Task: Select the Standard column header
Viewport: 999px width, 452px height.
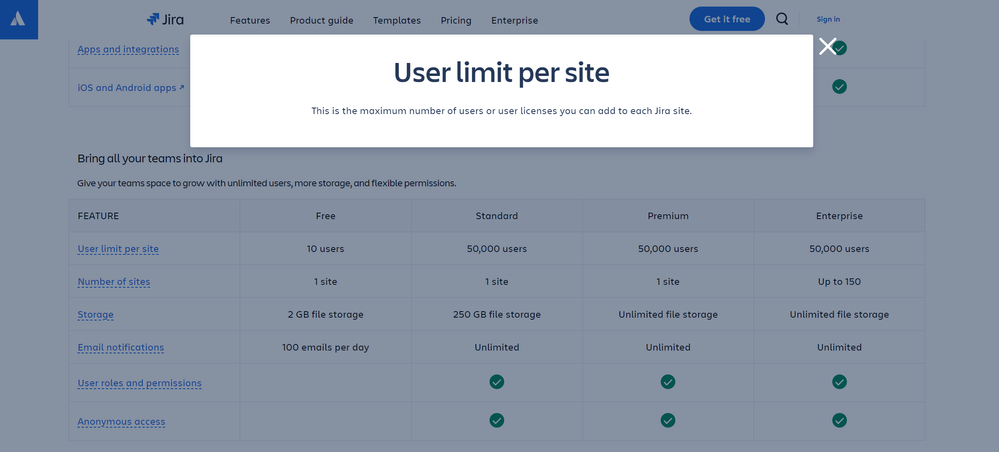Action: tap(496, 215)
